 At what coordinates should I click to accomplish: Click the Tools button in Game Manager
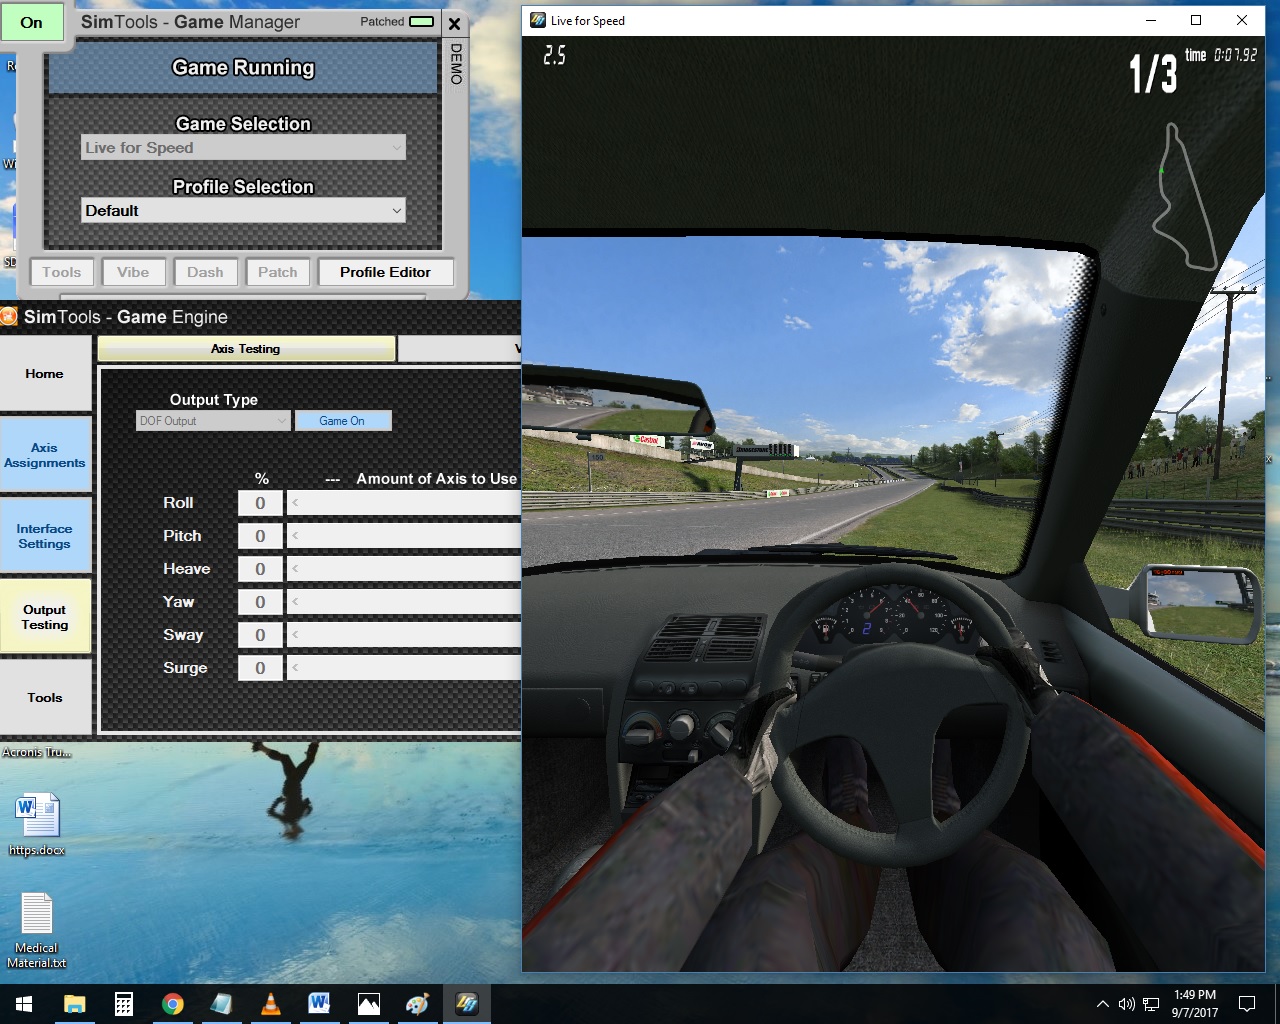(x=62, y=272)
